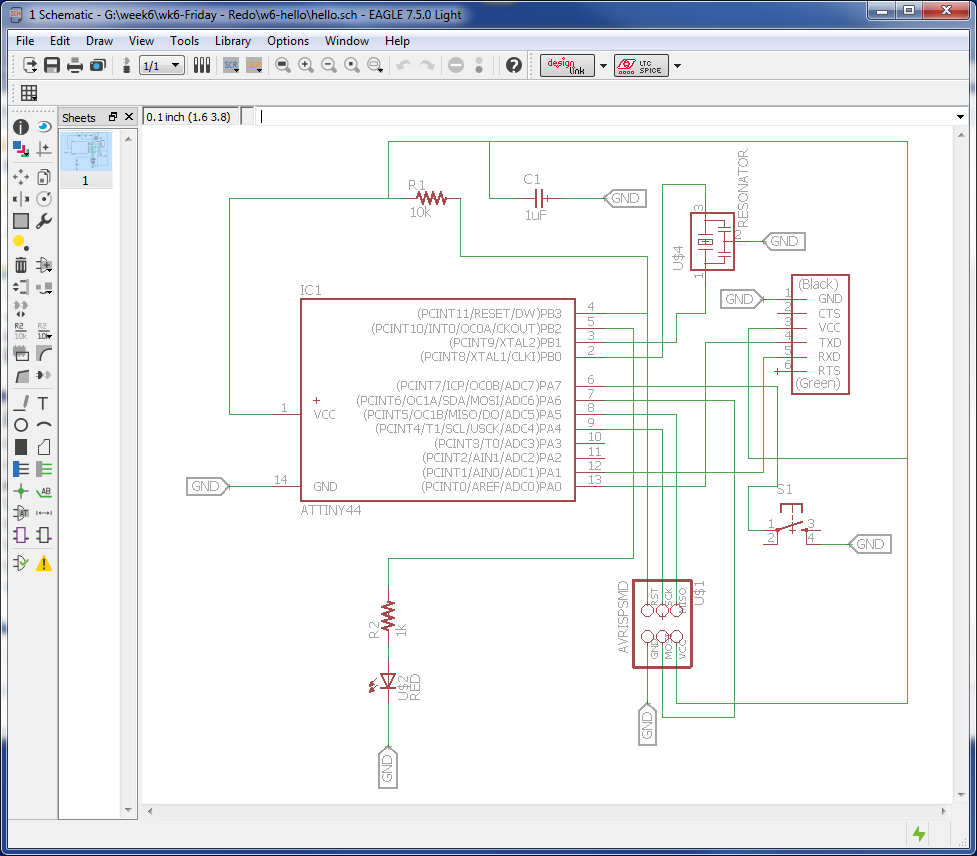
Task: Select the Rectangle tool
Action: pyautogui.click(x=21, y=447)
